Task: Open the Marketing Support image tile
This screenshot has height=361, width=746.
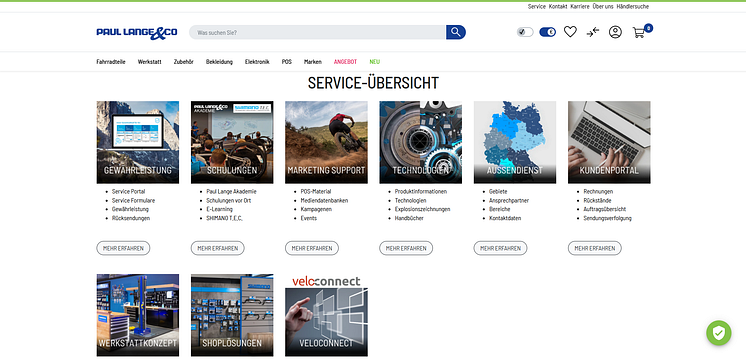Action: click(326, 142)
